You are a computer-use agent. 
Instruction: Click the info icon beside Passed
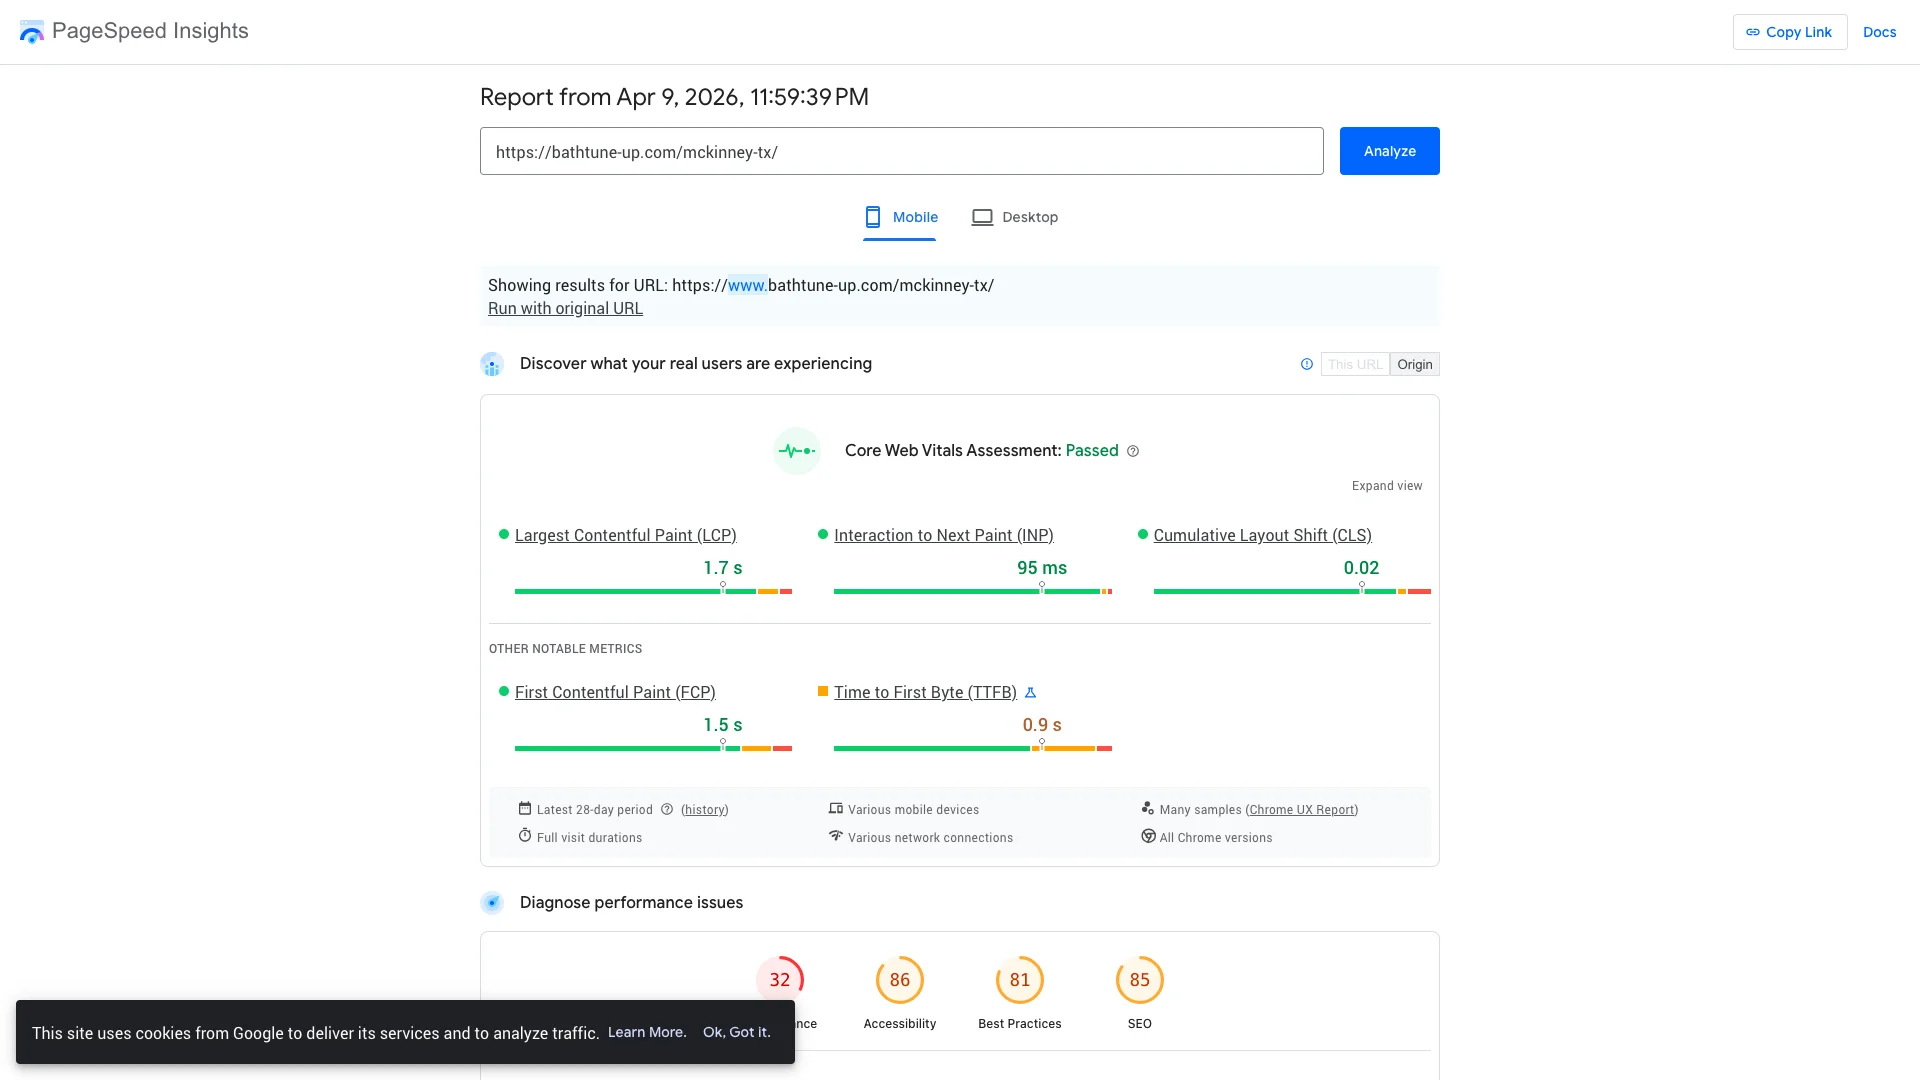tap(1132, 451)
